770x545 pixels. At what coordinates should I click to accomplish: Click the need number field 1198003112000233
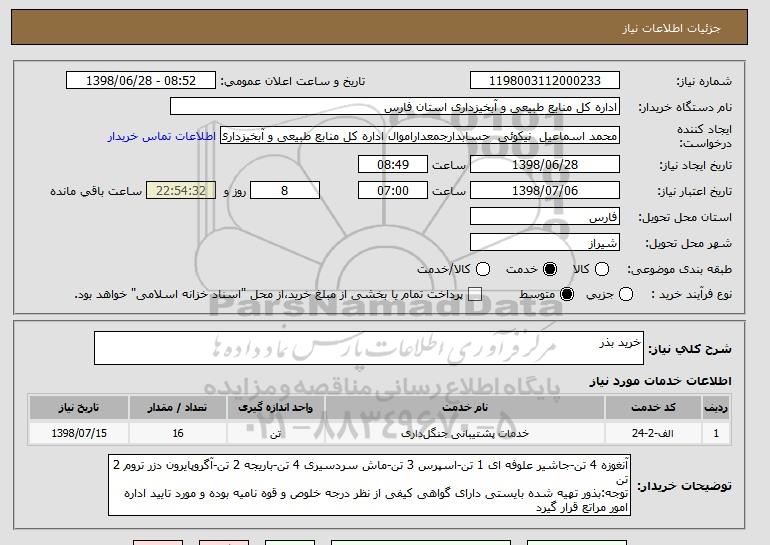[x=545, y=81]
